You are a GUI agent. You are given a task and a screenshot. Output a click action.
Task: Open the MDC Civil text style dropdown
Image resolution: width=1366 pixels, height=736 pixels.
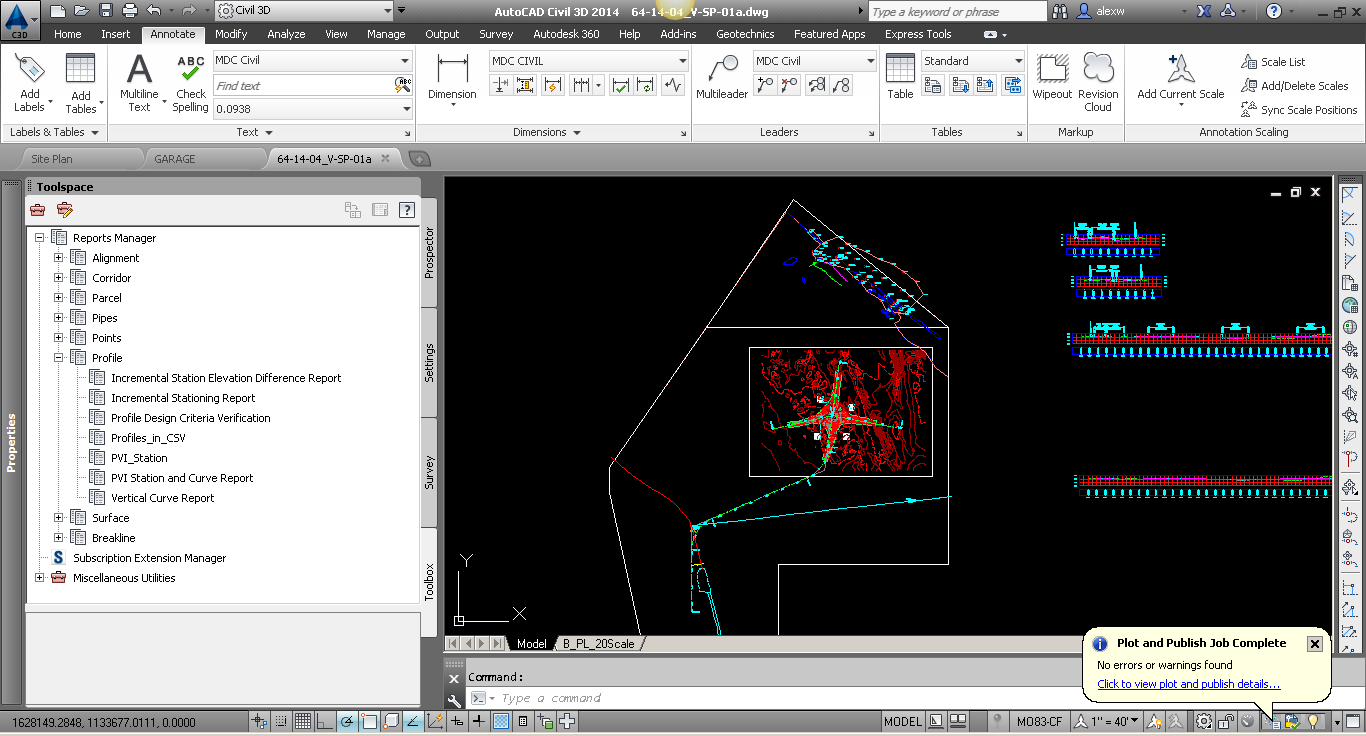[x=403, y=60]
